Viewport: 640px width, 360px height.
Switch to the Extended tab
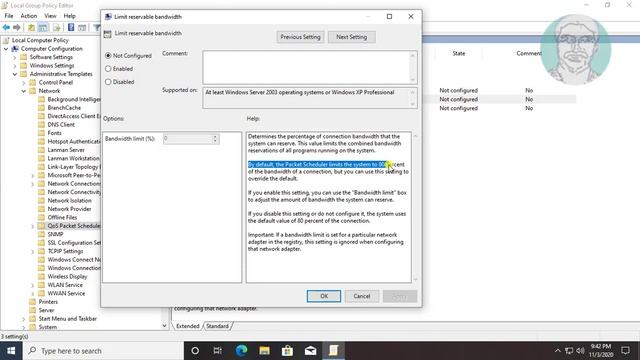pos(187,326)
